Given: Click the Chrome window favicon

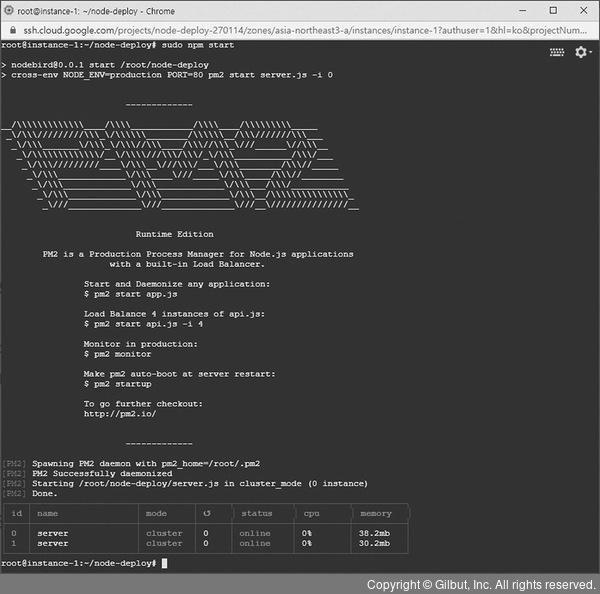Looking at the screenshot, I should coord(8,10).
